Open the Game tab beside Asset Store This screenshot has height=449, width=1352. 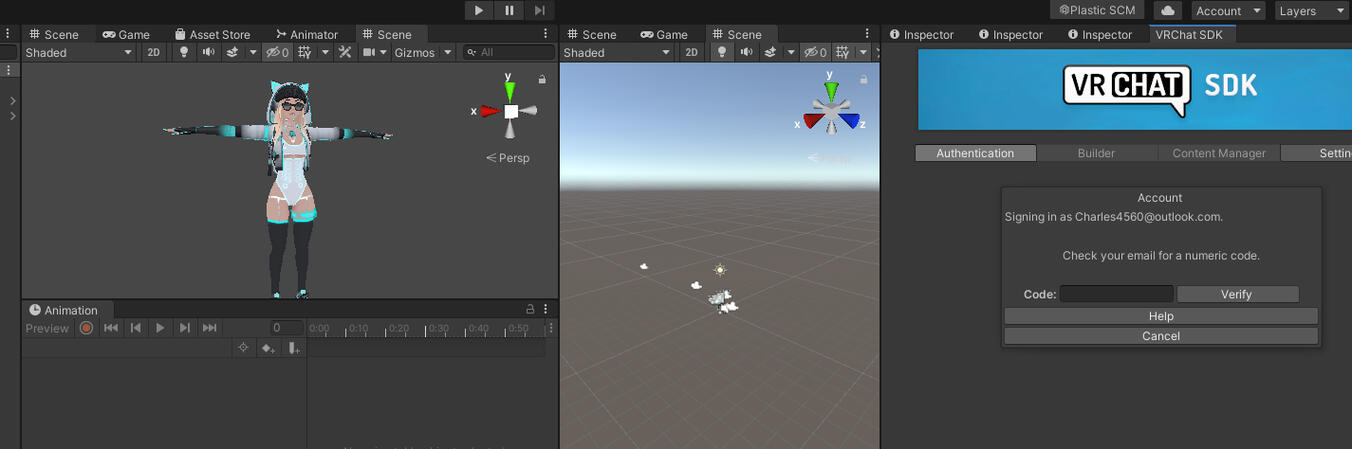pos(126,34)
